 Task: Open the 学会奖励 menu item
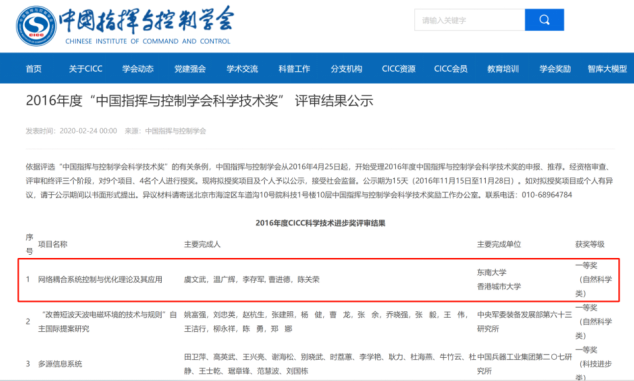tap(555, 69)
